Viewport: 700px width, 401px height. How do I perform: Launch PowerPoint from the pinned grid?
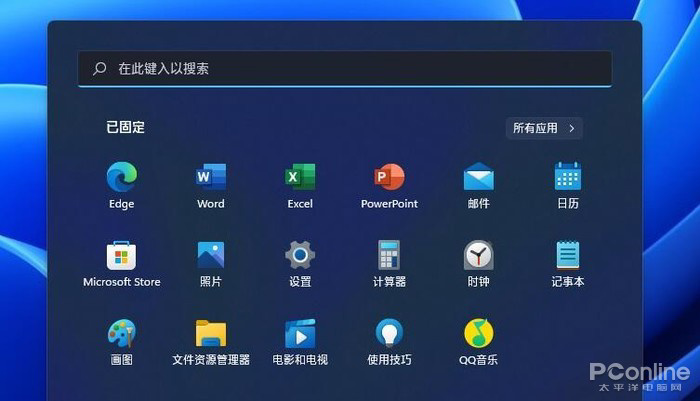389,177
